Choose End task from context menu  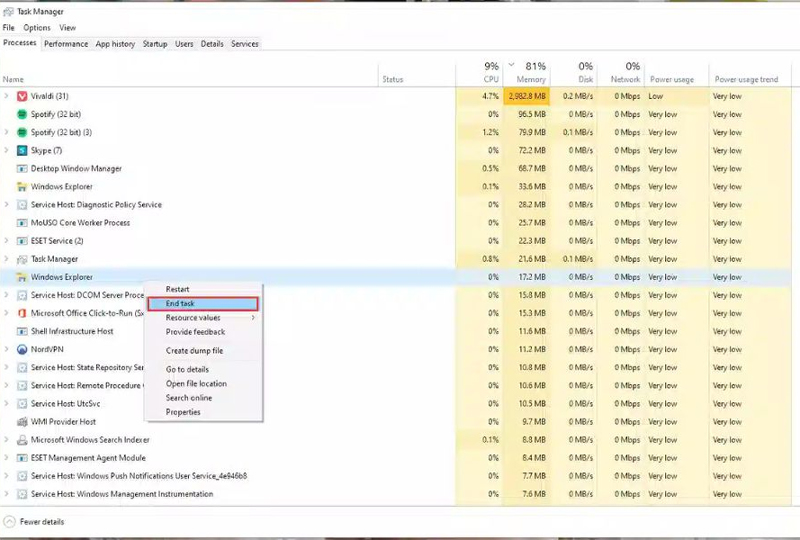click(x=202, y=303)
